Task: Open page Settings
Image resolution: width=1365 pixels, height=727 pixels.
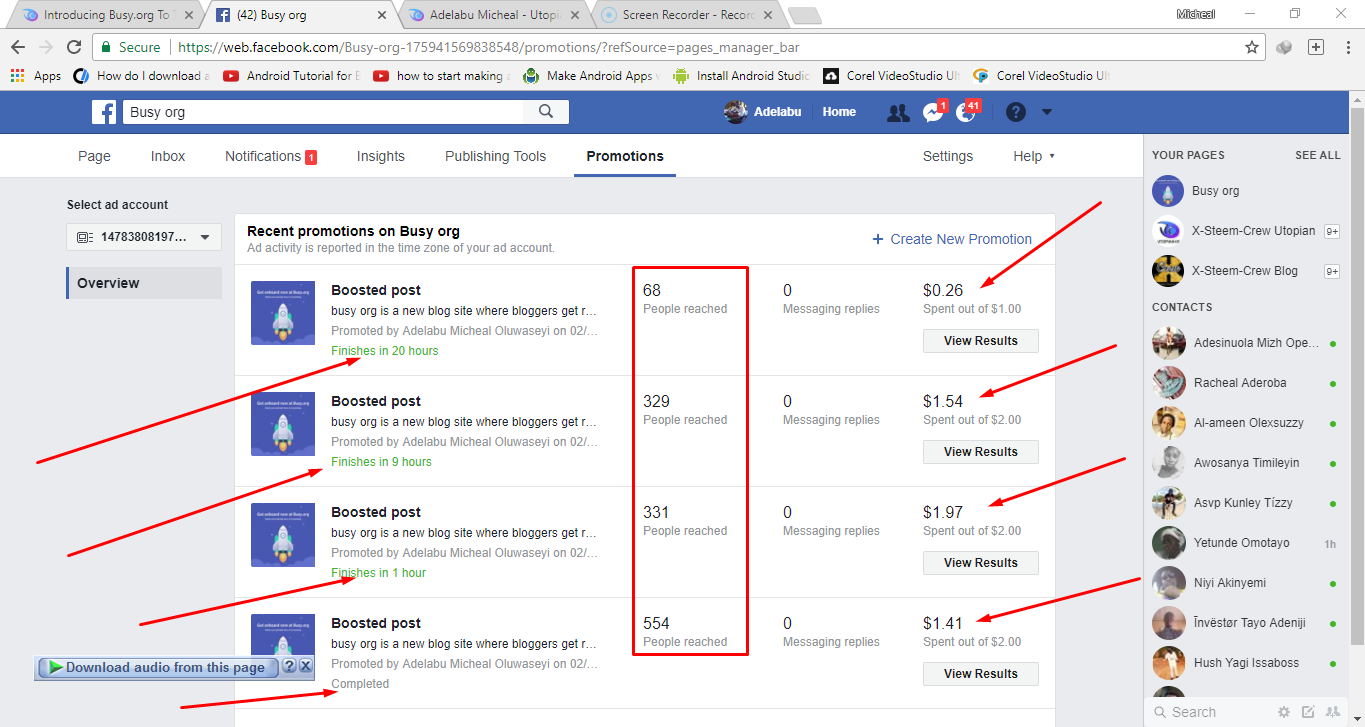Action: (948, 156)
